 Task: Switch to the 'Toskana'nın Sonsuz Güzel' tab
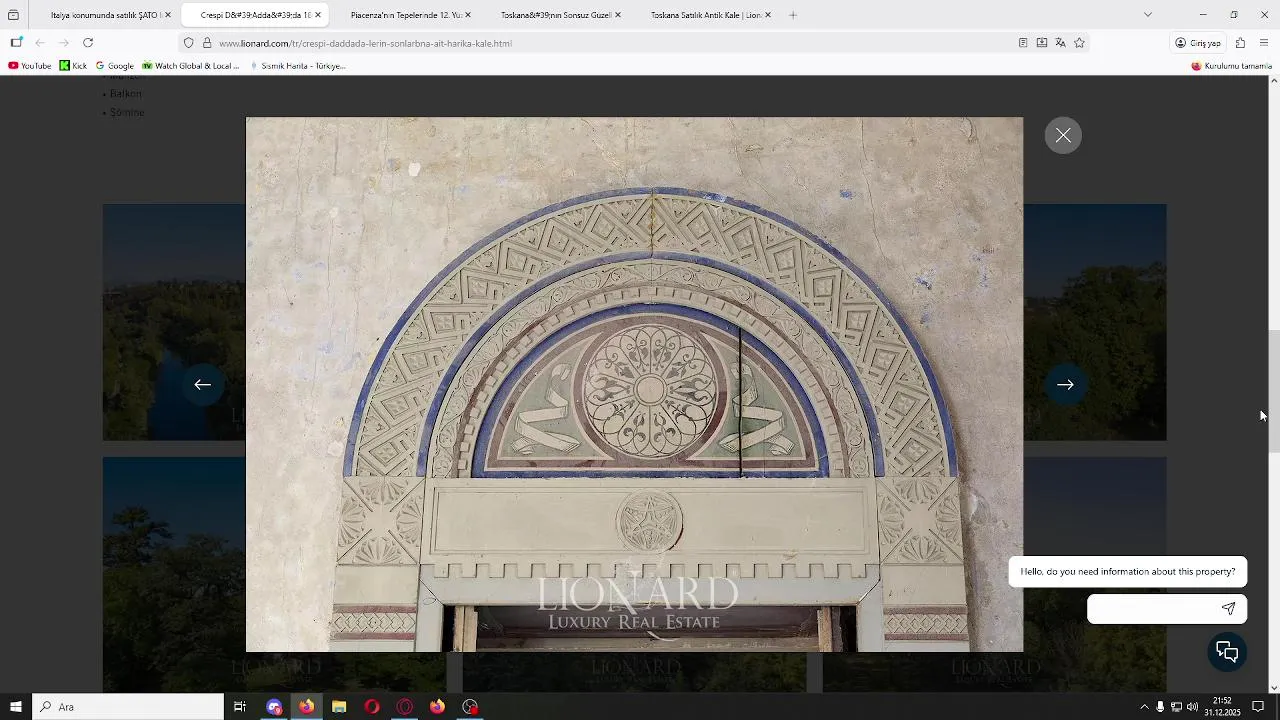[x=555, y=15]
